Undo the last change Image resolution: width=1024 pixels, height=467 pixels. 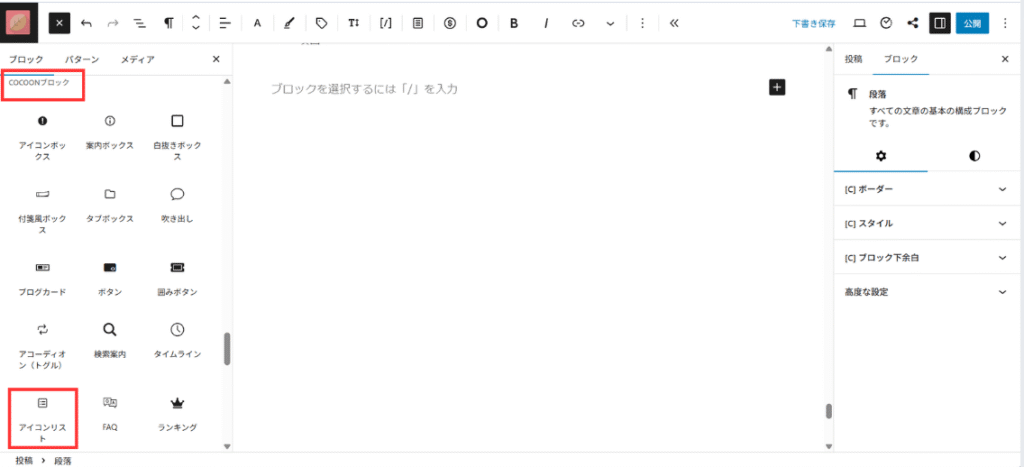(x=86, y=23)
